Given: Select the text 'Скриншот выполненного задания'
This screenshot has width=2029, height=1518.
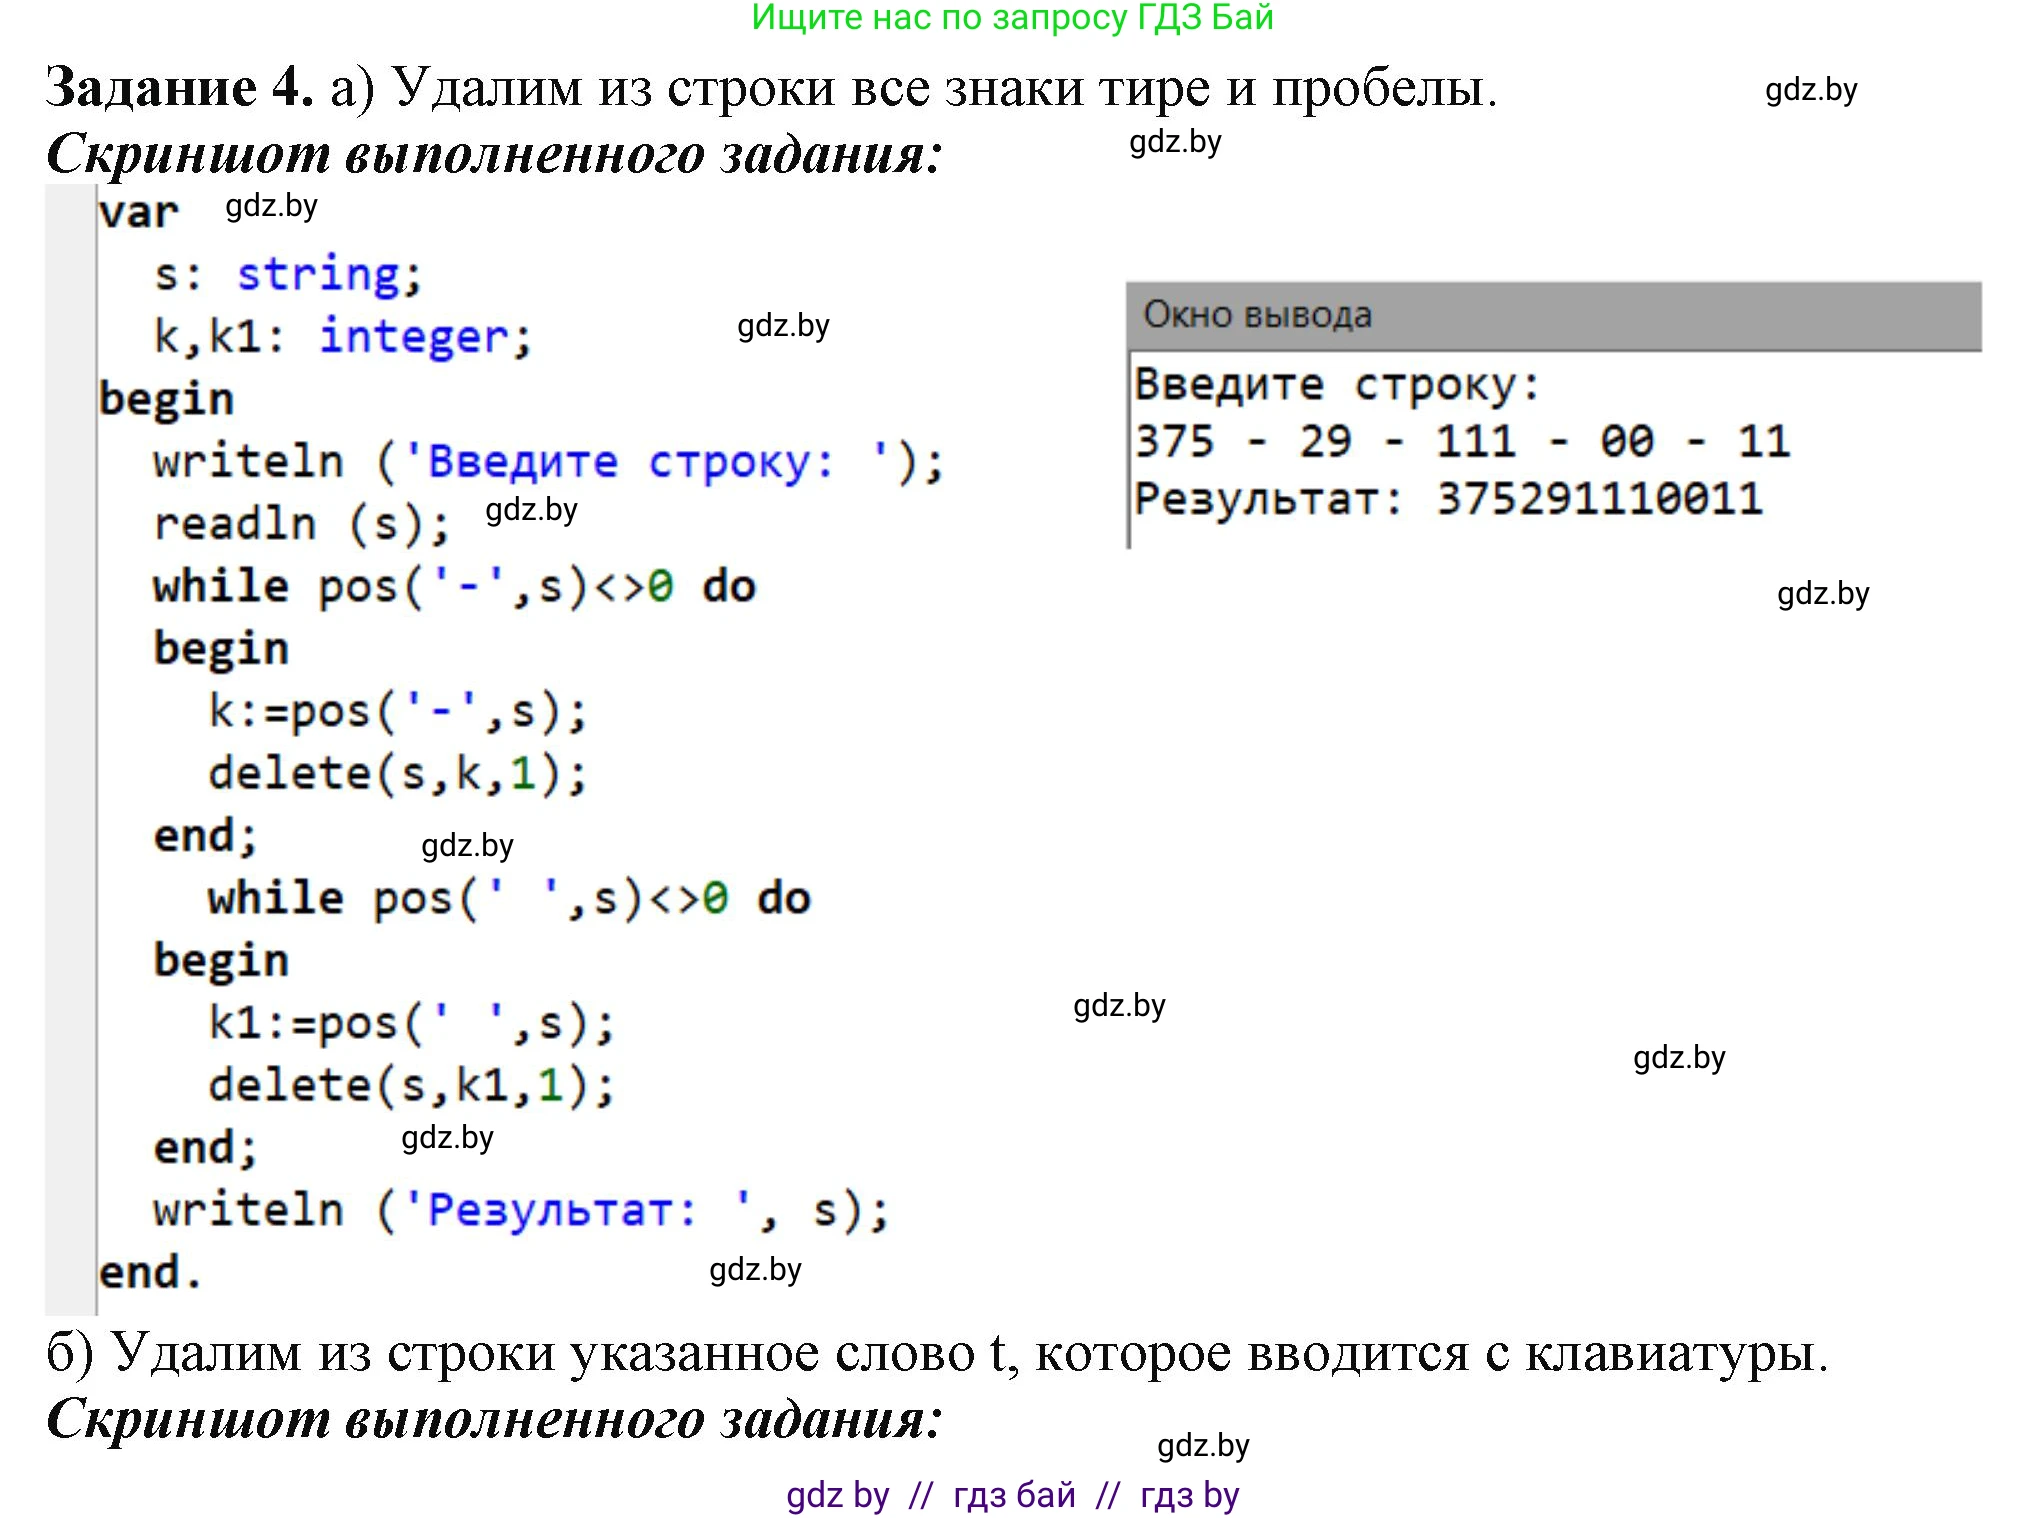Looking at the screenshot, I should [x=494, y=152].
